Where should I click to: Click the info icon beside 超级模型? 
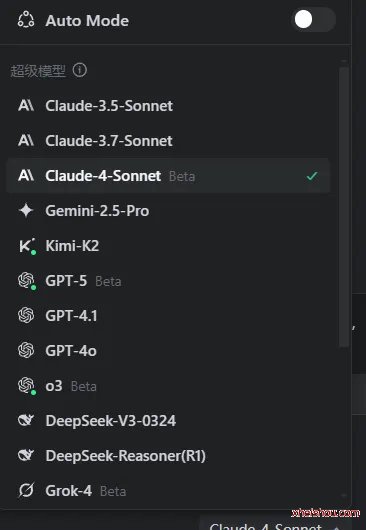(80, 70)
